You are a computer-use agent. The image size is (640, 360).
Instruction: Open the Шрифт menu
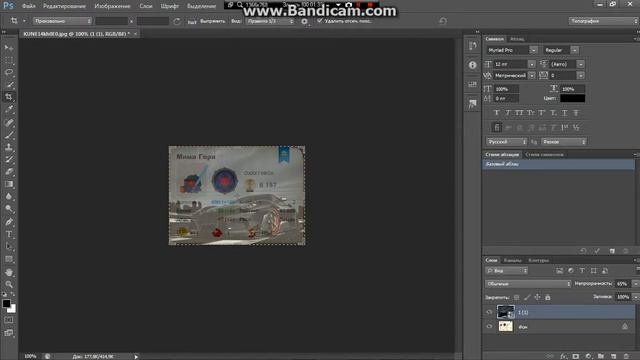(170, 6)
